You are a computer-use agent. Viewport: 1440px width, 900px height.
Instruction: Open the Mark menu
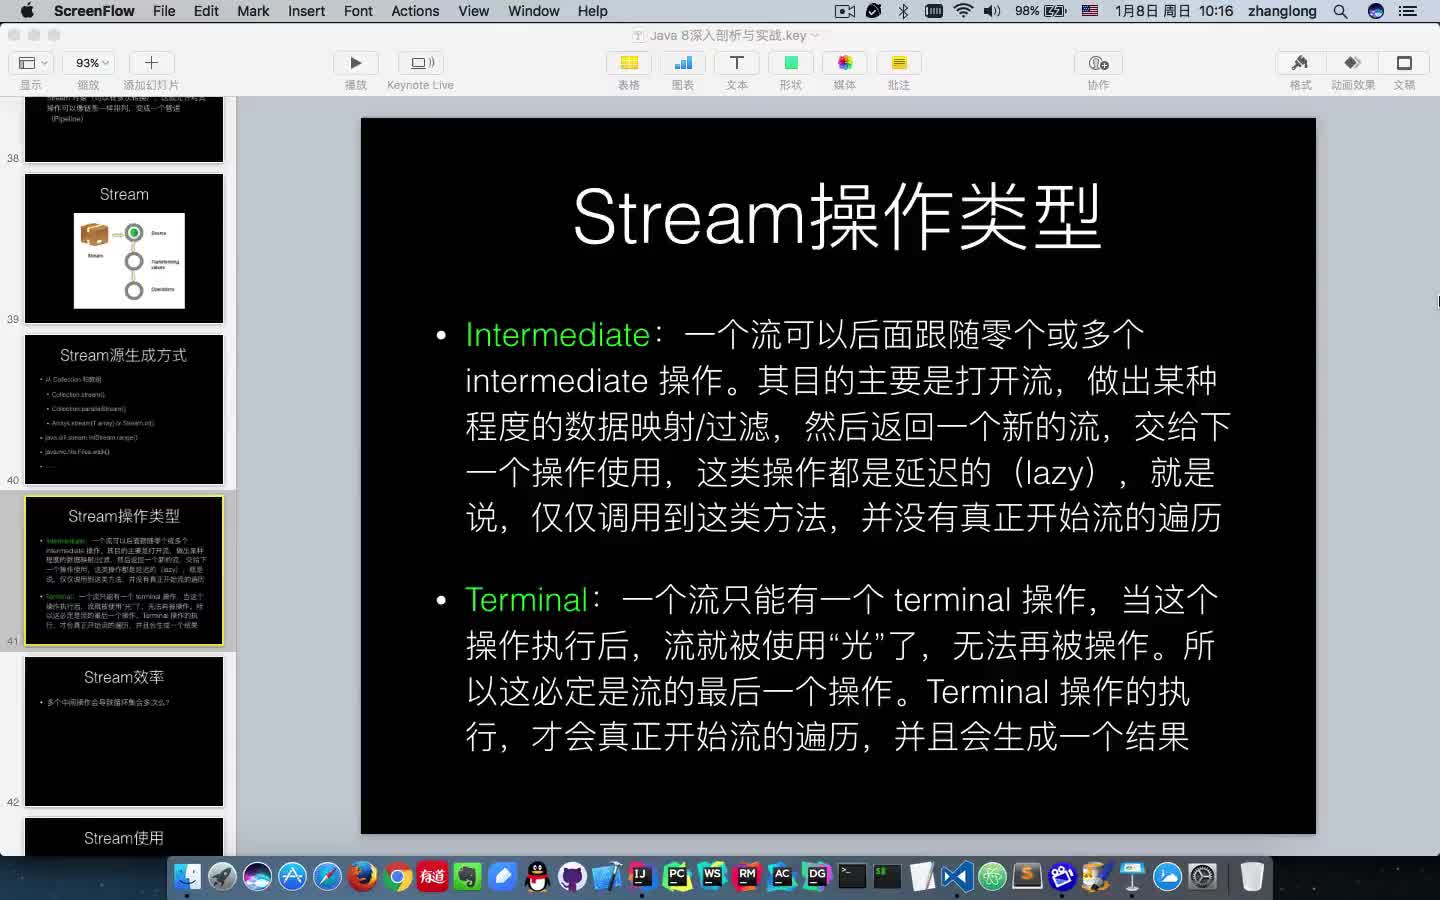253,11
